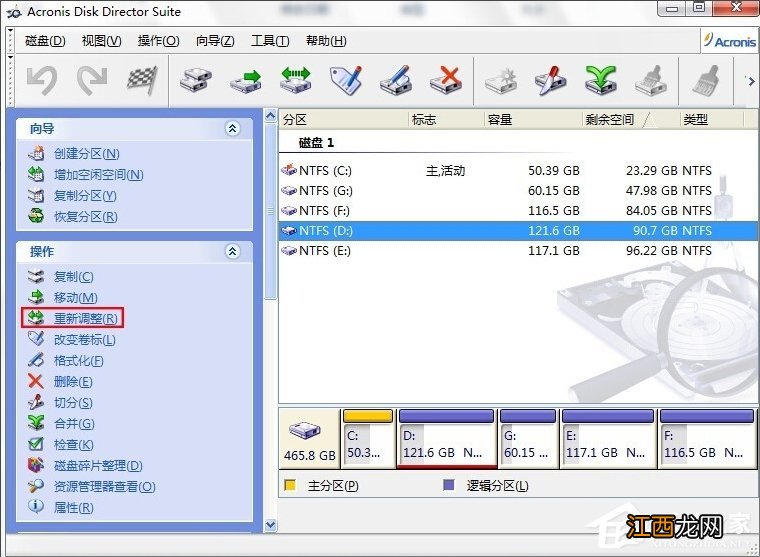Open the 工具(T) menu
The image size is (760, 557).
point(270,41)
